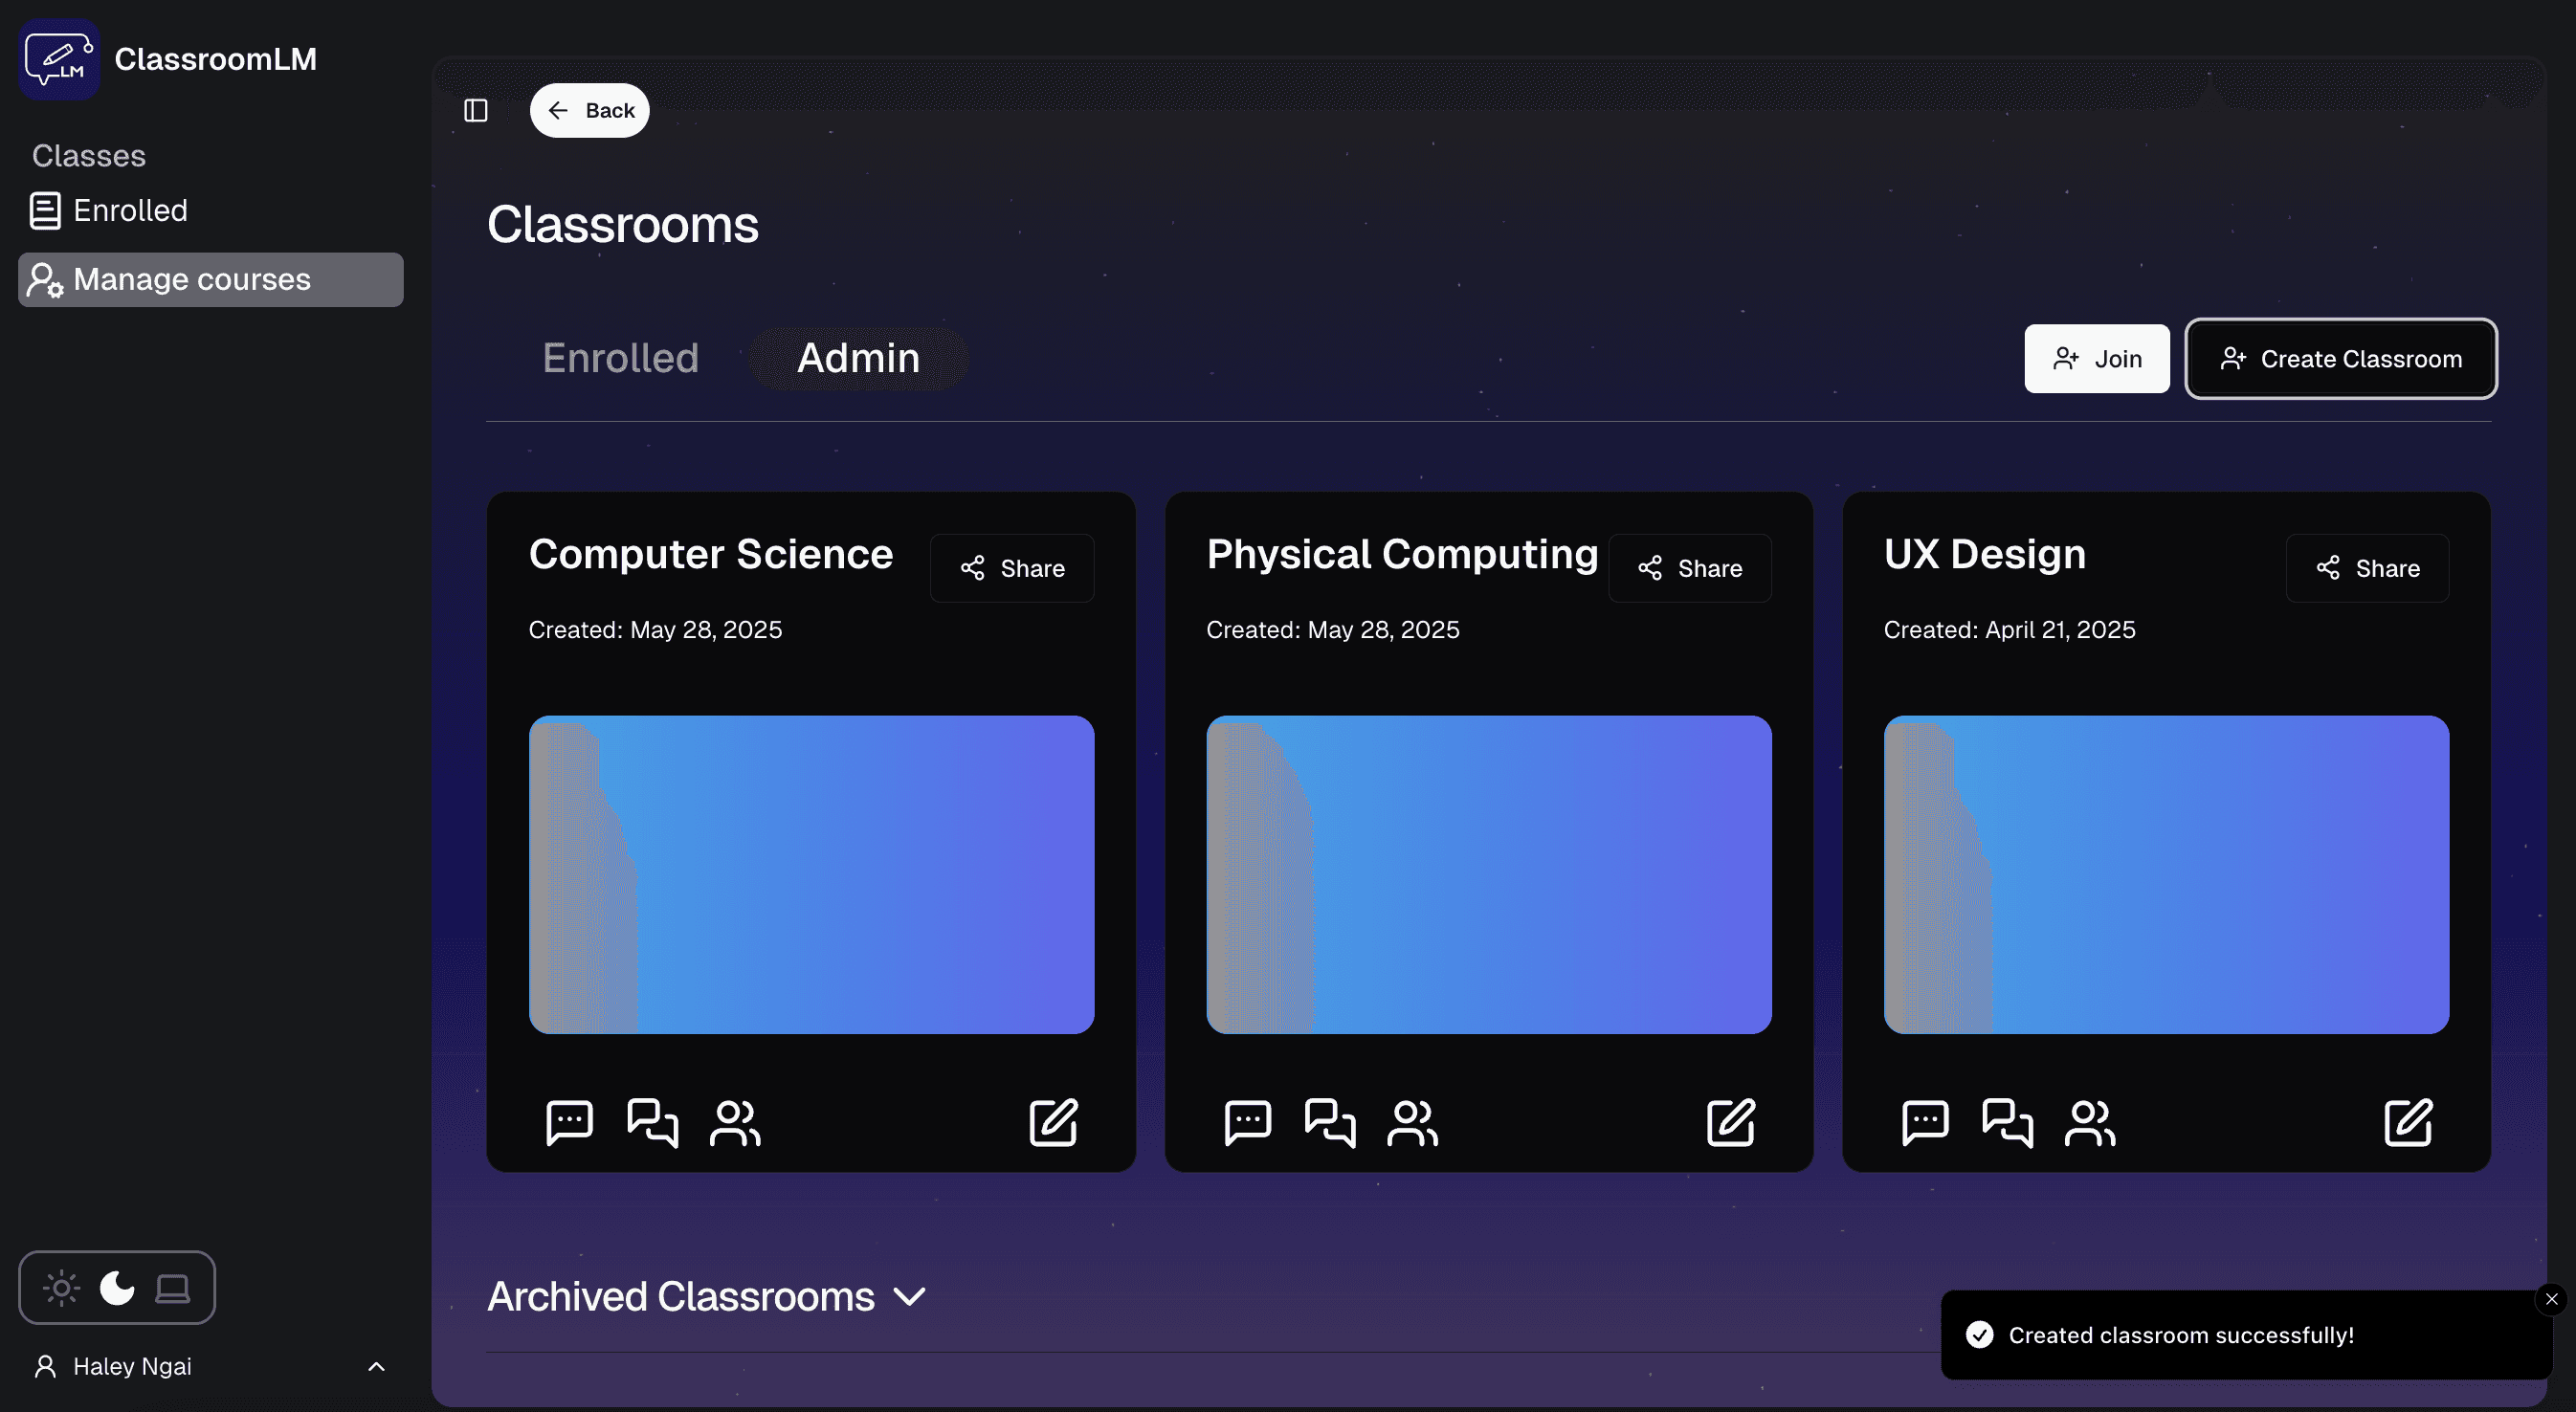Image resolution: width=2576 pixels, height=1412 pixels.
Task: Dismiss the success notification toast
Action: click(2551, 1299)
